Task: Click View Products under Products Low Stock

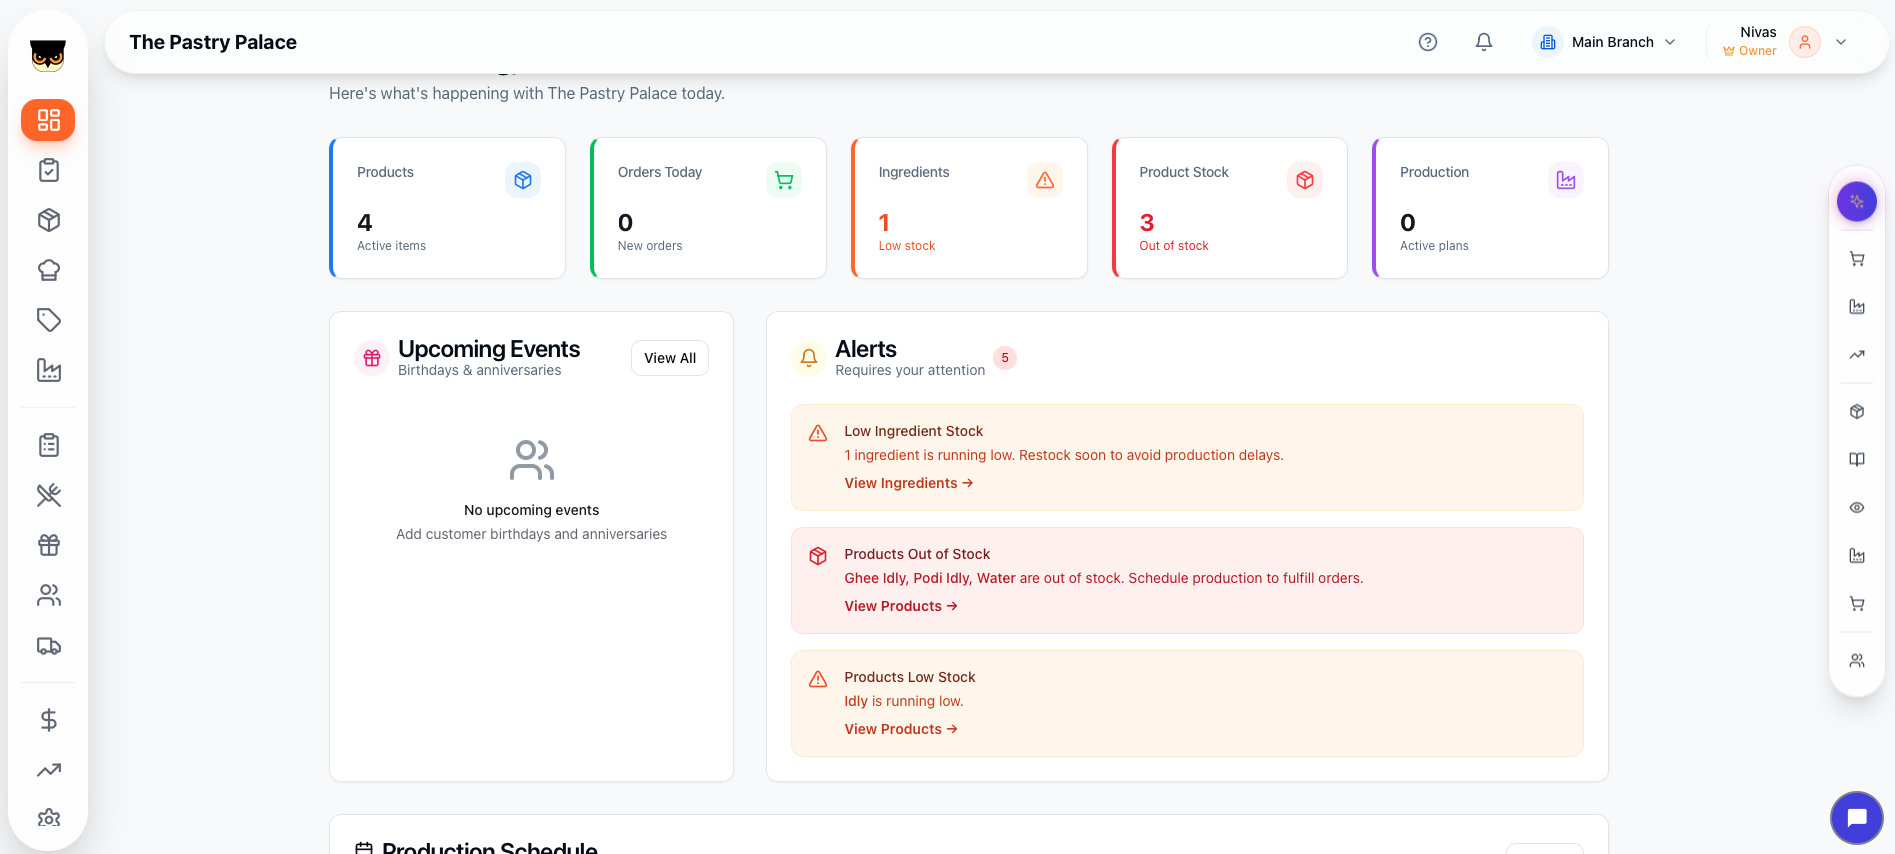Action: point(900,729)
